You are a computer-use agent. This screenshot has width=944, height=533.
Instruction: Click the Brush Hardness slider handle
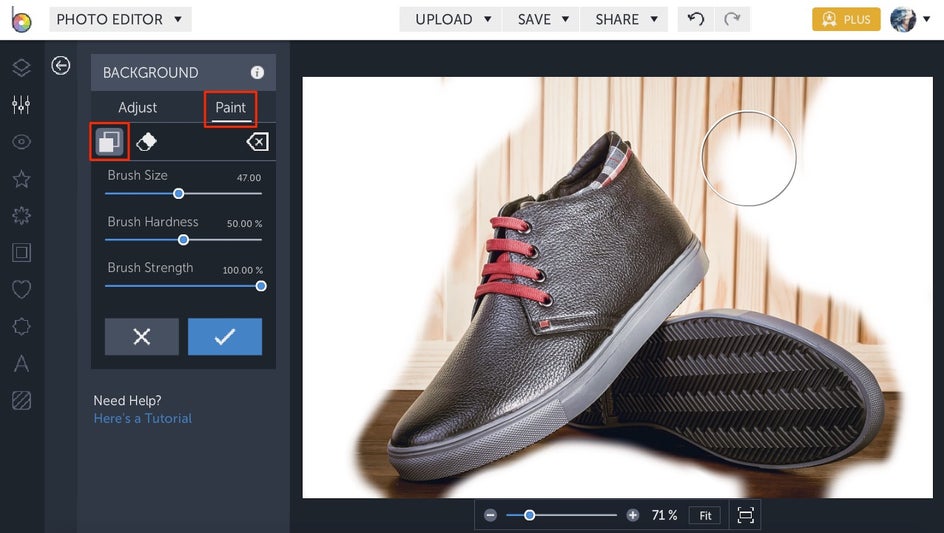point(183,240)
